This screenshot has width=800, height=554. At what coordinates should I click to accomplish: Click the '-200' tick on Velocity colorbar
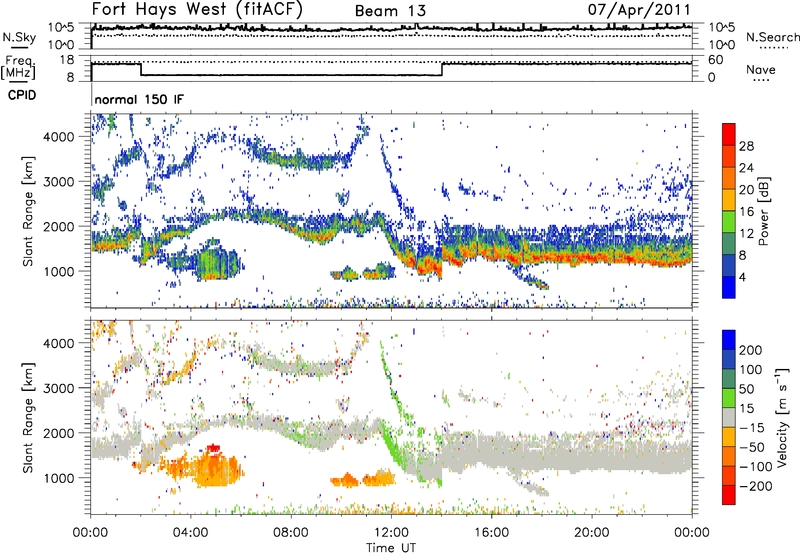(755, 486)
